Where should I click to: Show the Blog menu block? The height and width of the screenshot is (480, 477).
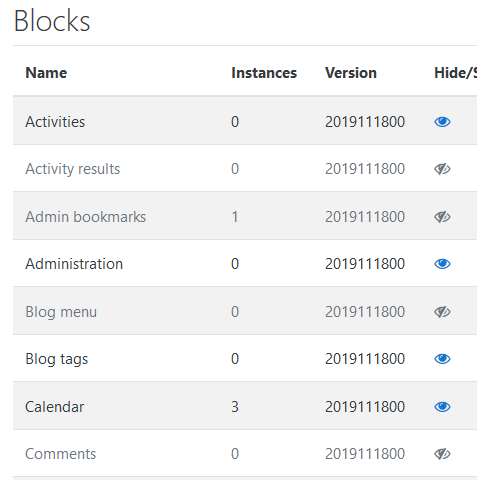(442, 312)
